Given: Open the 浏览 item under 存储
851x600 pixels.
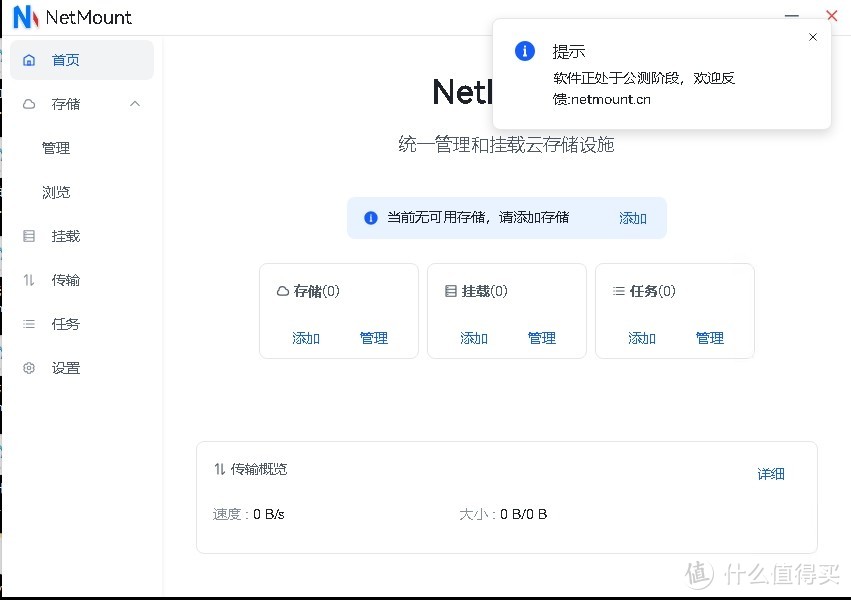Looking at the screenshot, I should [x=56, y=192].
